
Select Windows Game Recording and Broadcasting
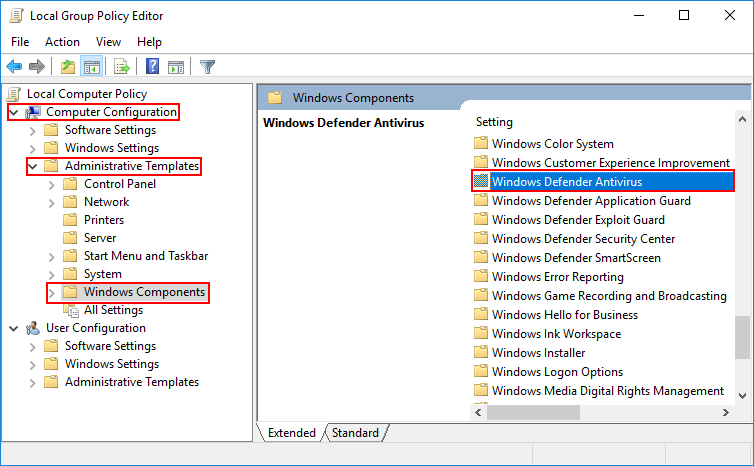click(x=609, y=295)
